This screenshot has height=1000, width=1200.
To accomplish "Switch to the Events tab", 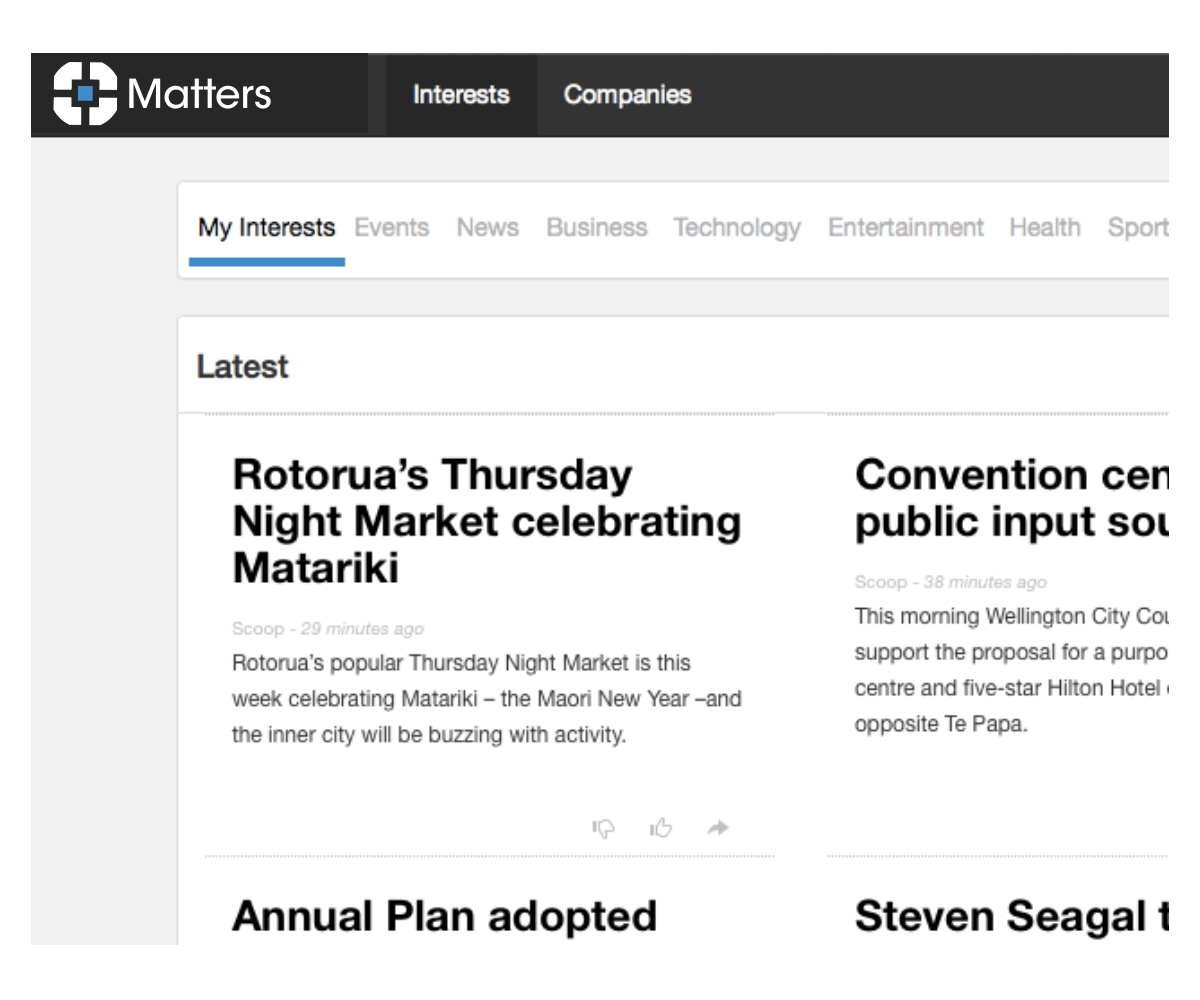I will 392,228.
